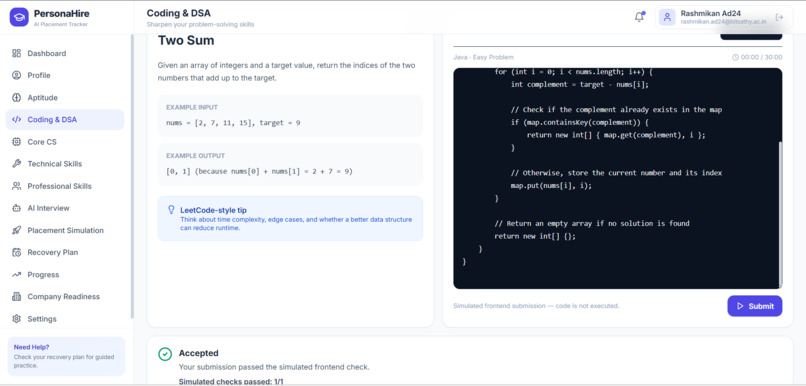Click the 'Java - Easy Problem' label
Image resolution: width=806 pixels, height=386 pixels.
point(483,58)
